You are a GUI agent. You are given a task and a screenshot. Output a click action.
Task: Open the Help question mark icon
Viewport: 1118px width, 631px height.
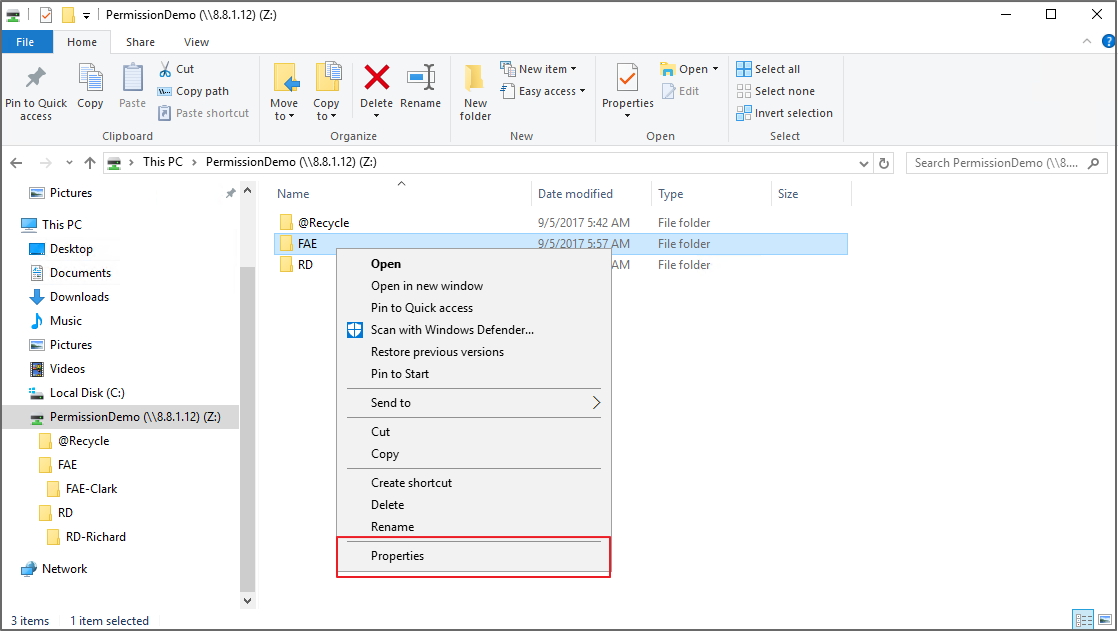(x=1108, y=41)
